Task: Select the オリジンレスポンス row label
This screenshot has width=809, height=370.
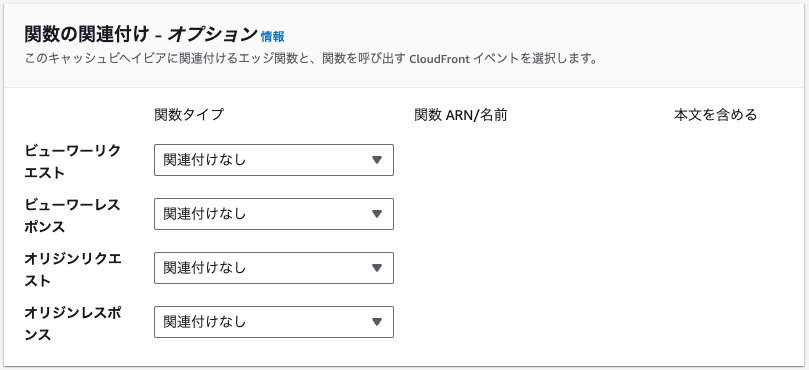Action: point(72,324)
